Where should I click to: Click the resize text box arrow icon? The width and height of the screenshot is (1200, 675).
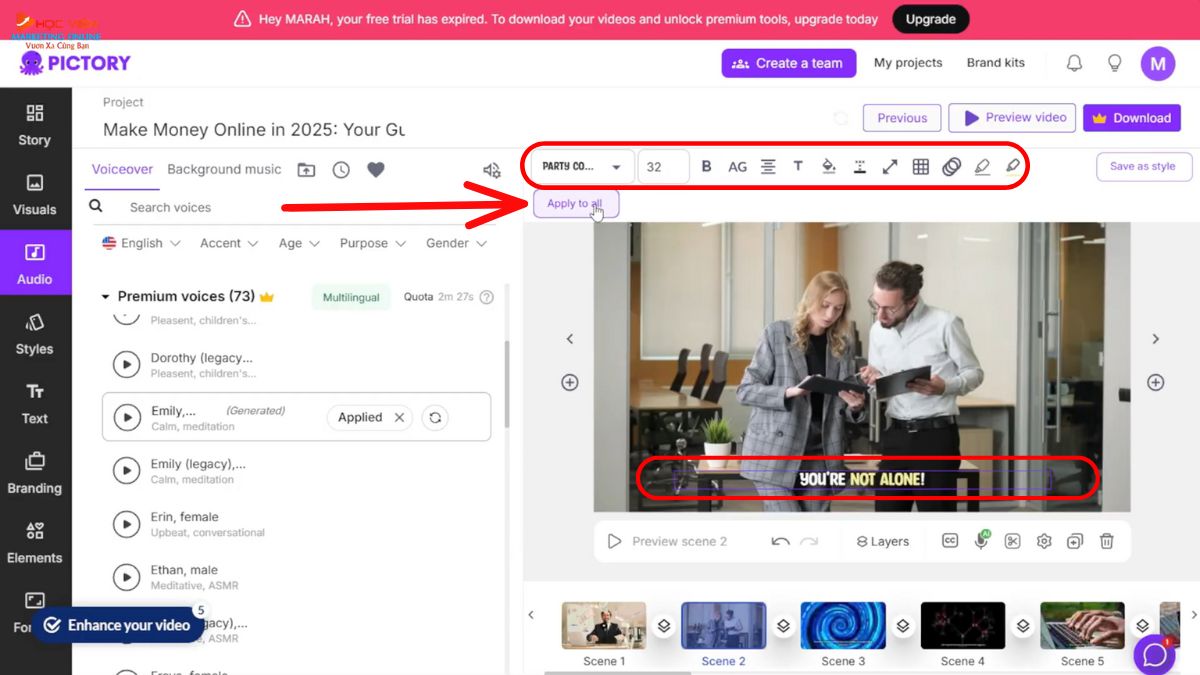890,167
